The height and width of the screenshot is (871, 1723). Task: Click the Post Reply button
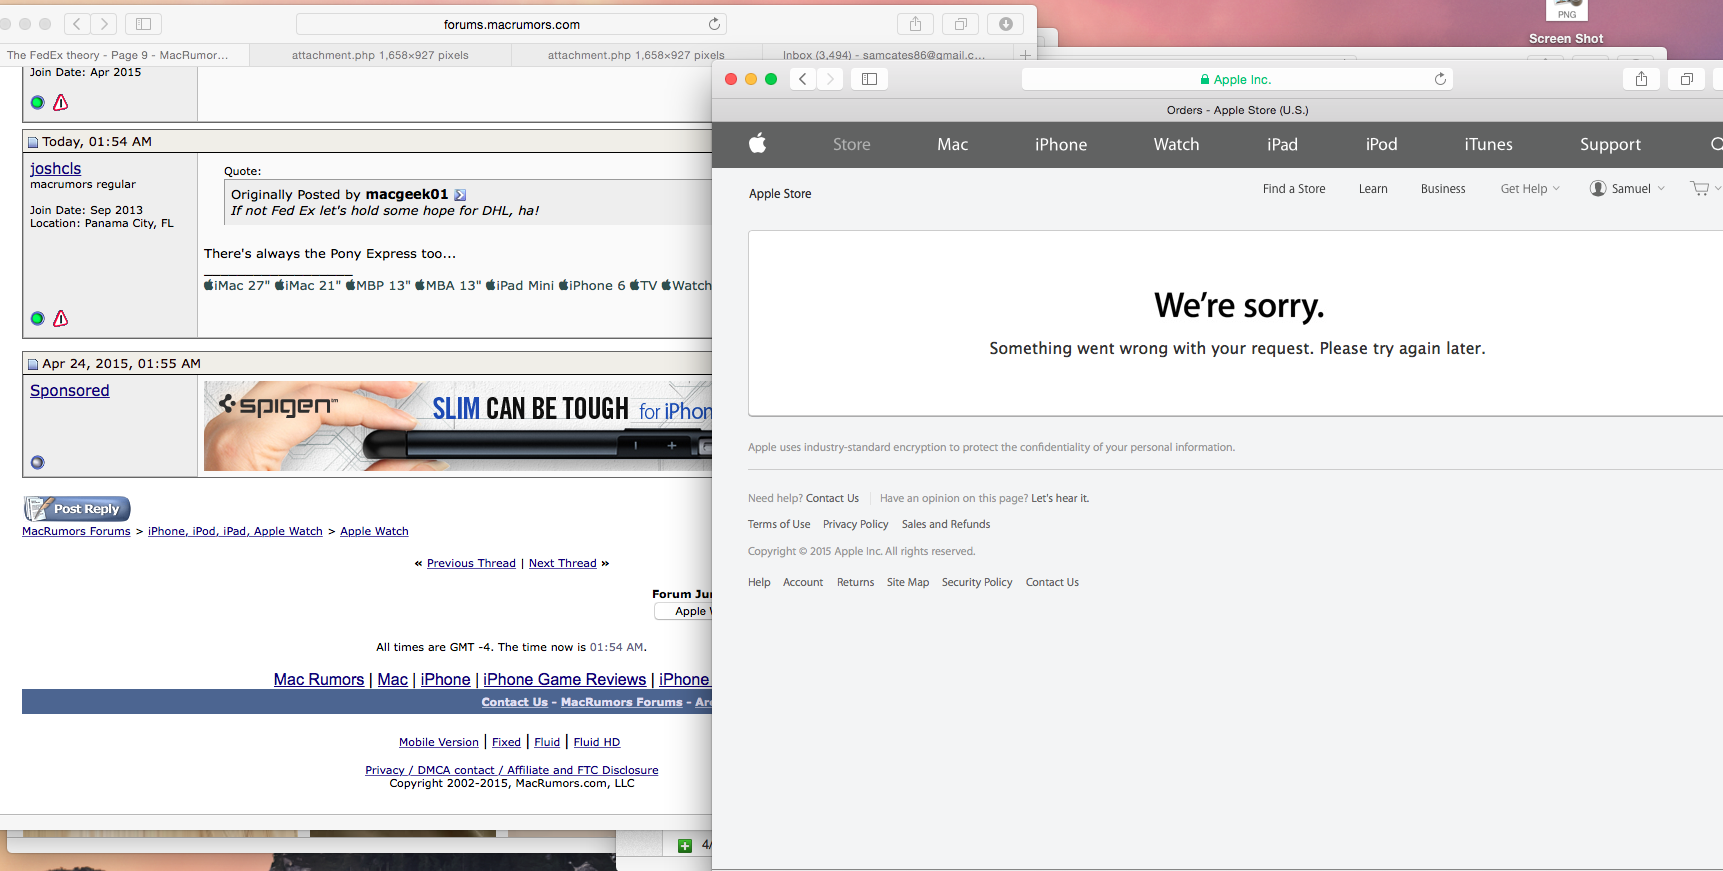point(78,509)
